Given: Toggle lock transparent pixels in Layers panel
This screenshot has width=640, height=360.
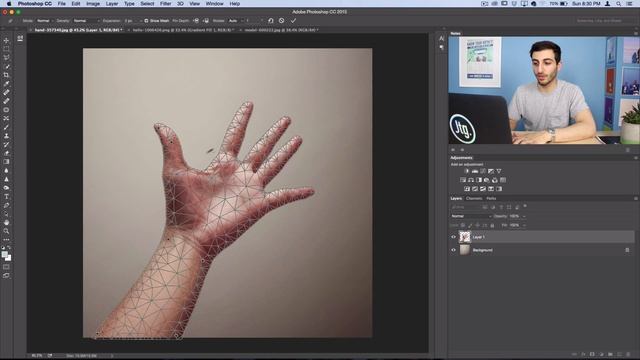Looking at the screenshot, I should point(463,225).
